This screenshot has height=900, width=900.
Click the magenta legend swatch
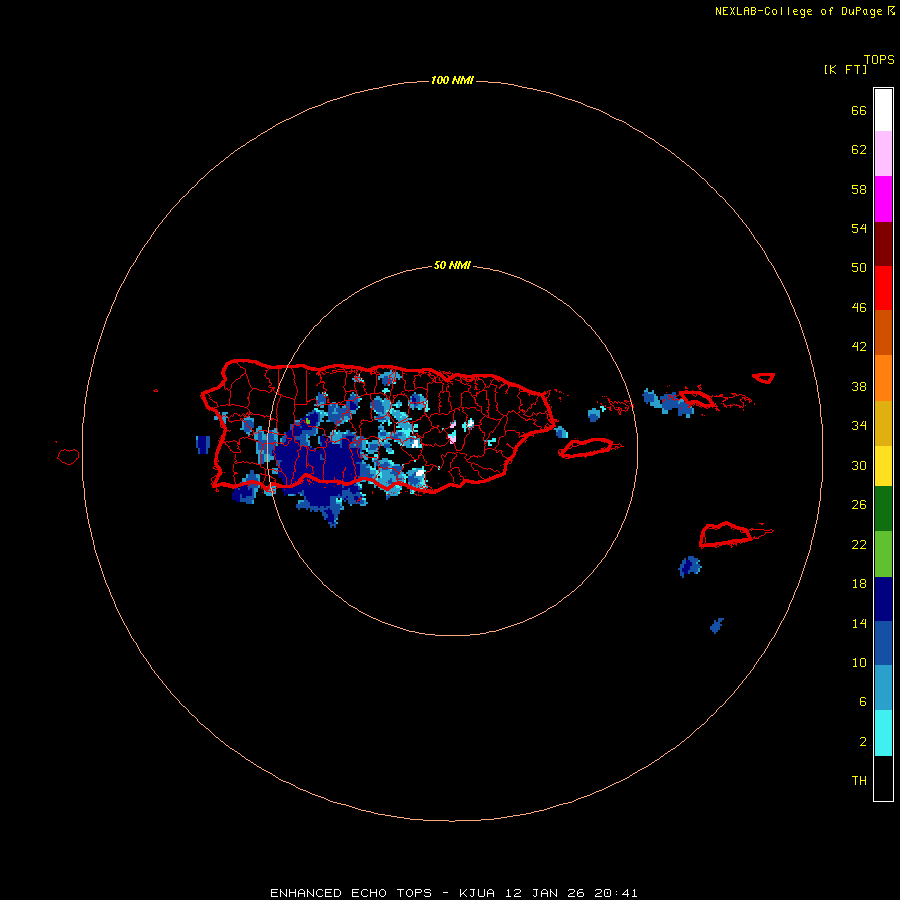[883, 199]
